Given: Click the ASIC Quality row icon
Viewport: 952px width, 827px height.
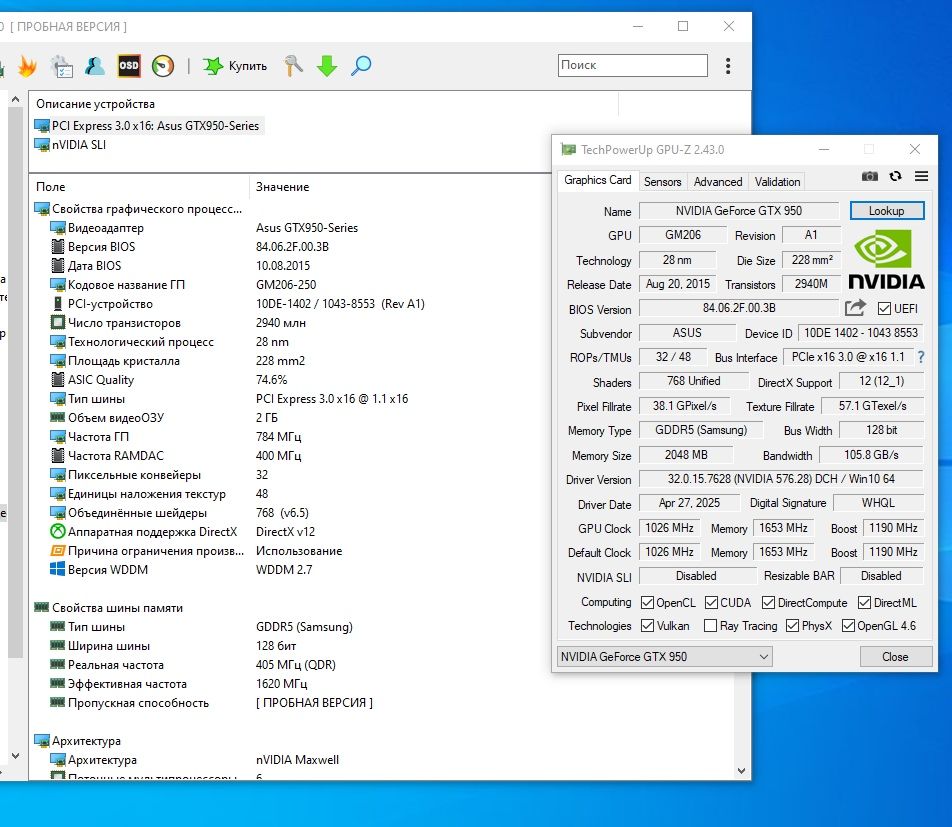Looking at the screenshot, I should 57,379.
